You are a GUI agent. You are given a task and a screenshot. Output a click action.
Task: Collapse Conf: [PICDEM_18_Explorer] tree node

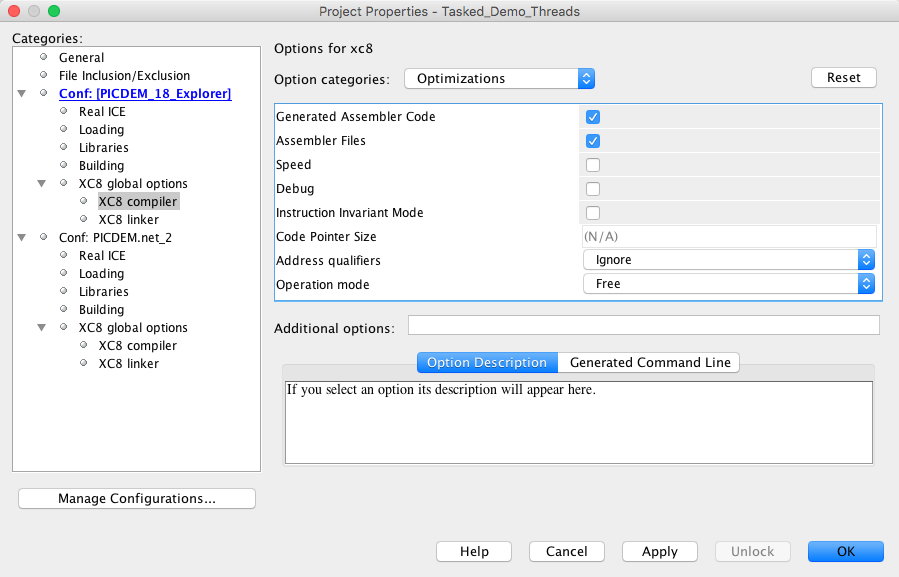point(22,94)
